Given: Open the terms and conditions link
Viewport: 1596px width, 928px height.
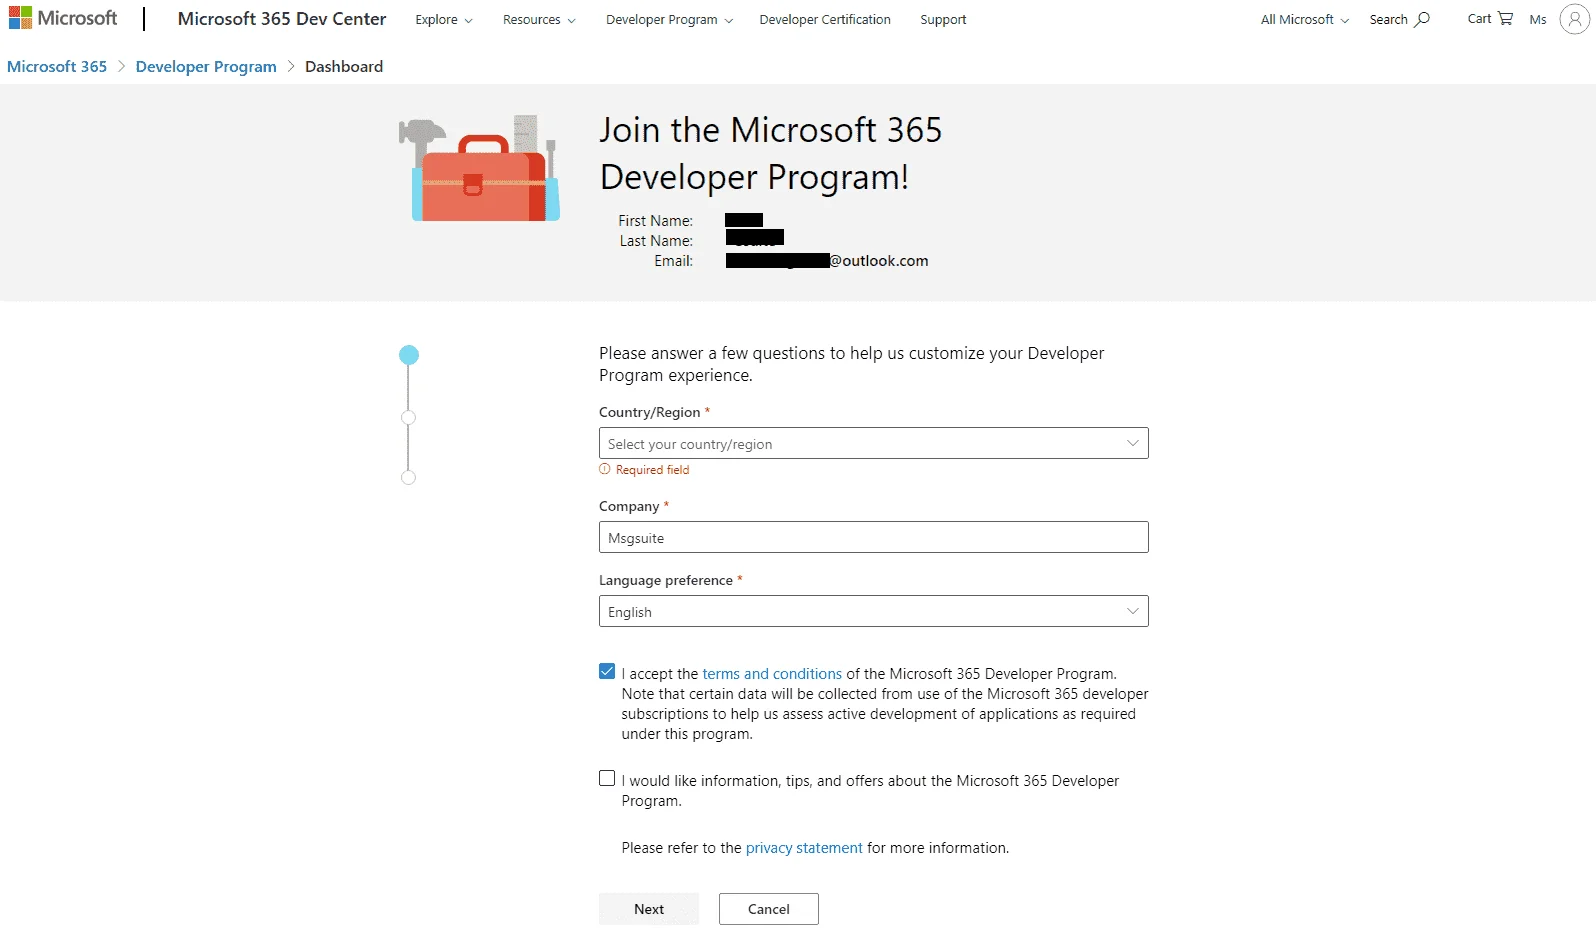Looking at the screenshot, I should (x=772, y=674).
